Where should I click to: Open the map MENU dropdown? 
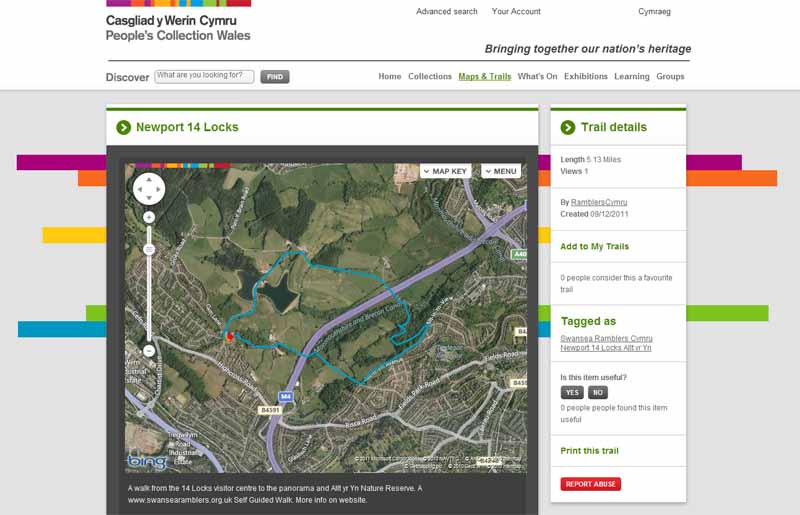click(x=500, y=171)
